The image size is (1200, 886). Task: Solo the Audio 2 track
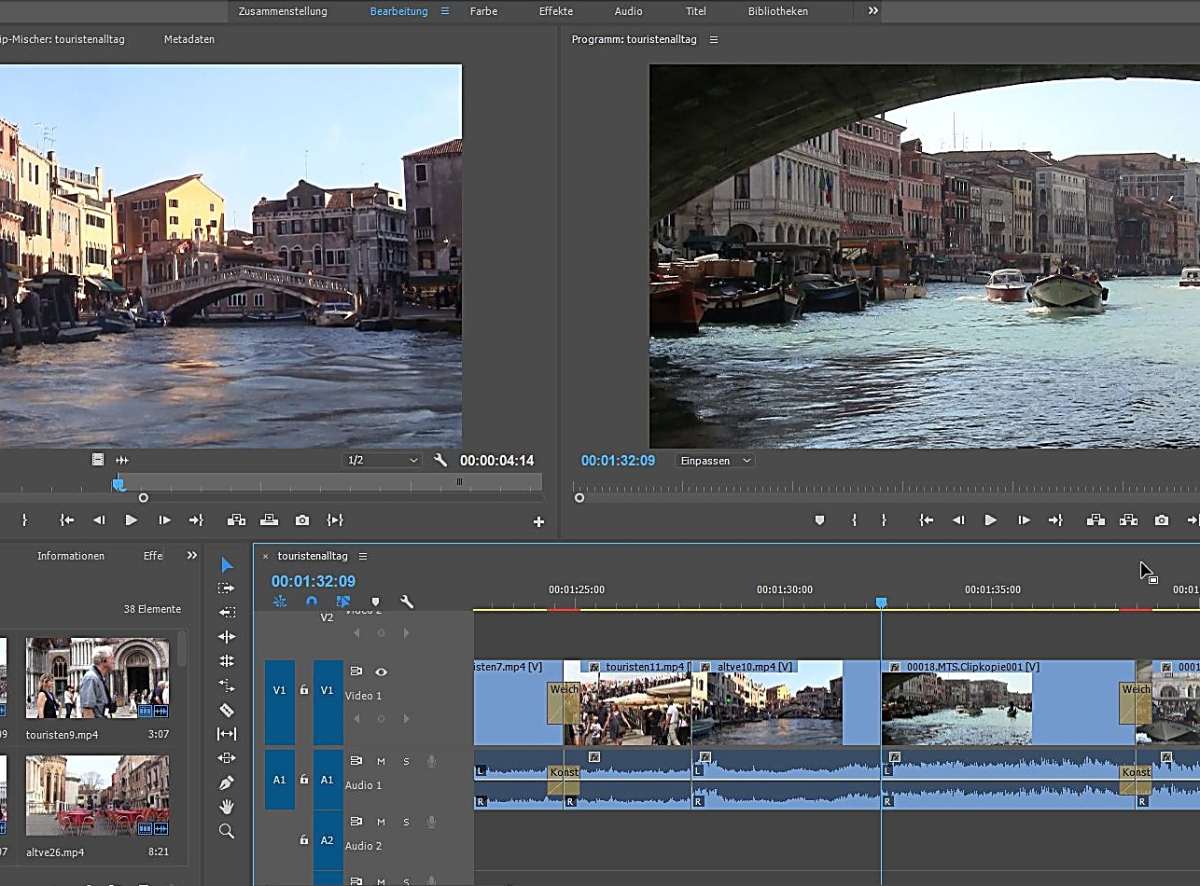405,821
